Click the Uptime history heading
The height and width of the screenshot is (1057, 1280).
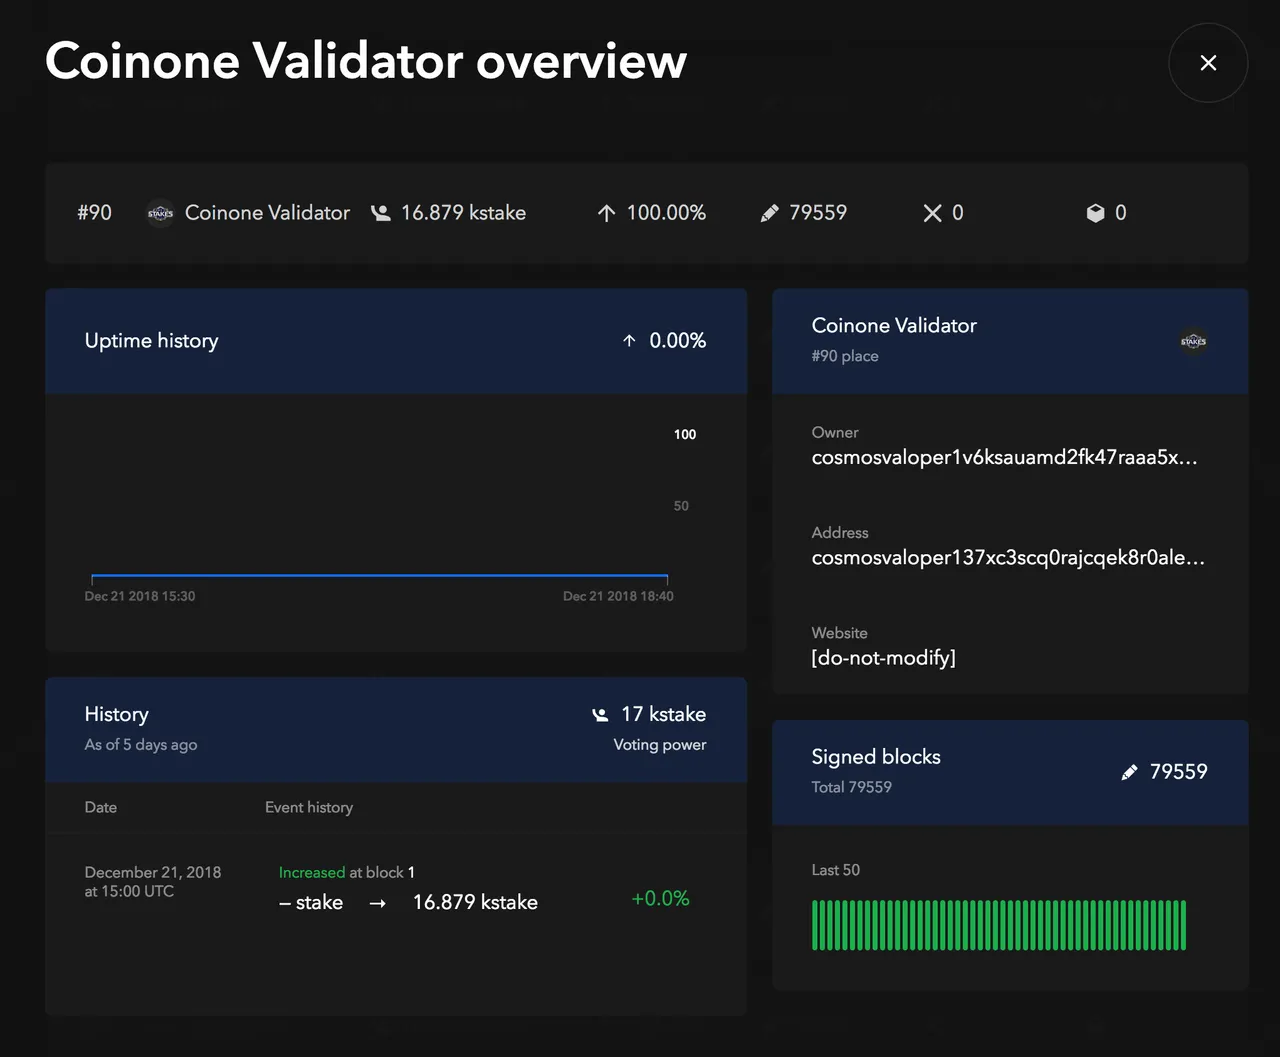click(x=151, y=341)
